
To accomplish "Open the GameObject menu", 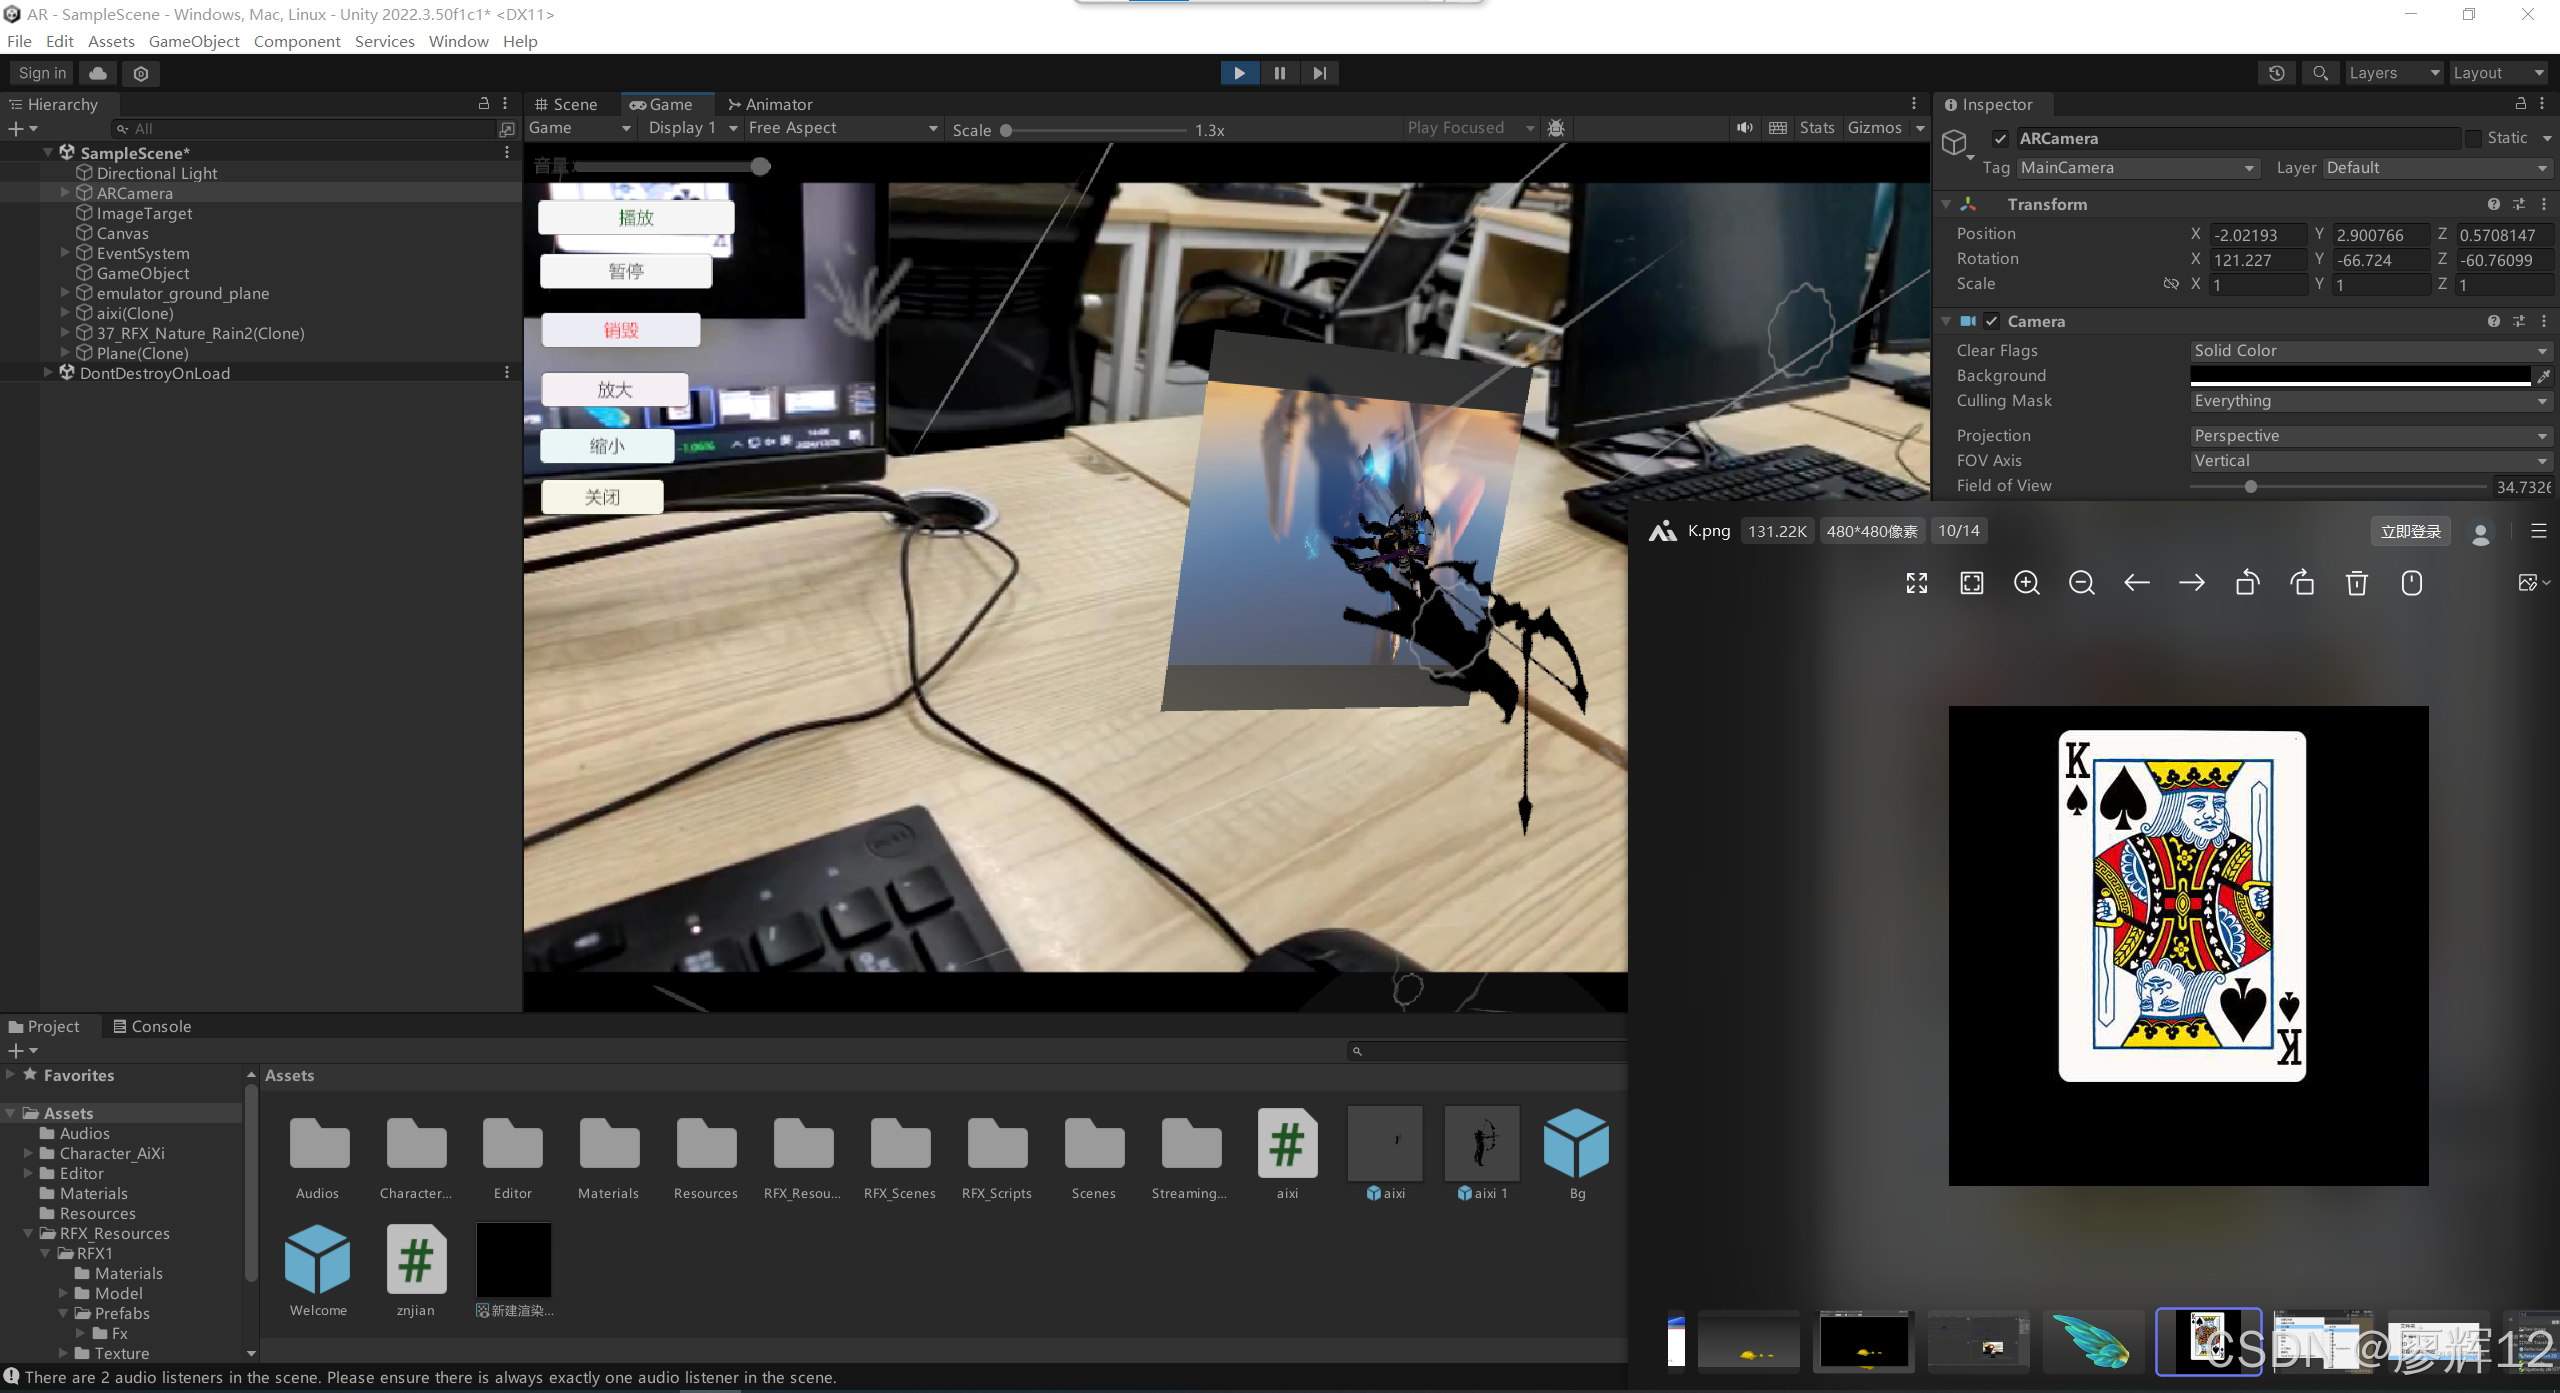I will pos(194,41).
